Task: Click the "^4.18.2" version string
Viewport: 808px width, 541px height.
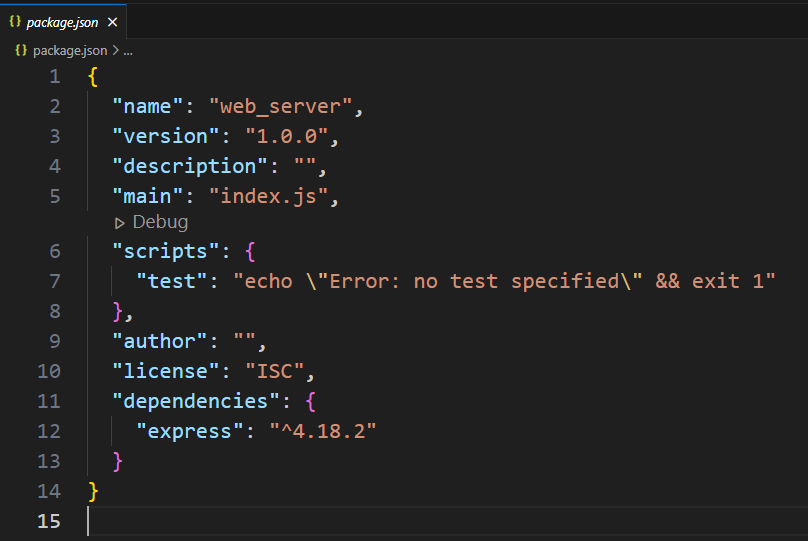Action: [x=323, y=431]
